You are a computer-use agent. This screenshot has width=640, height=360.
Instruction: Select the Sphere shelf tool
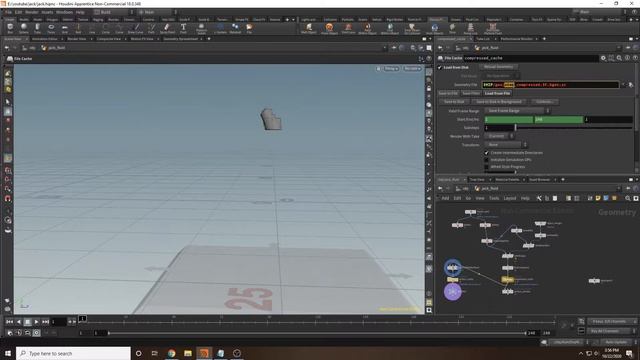pos(24,28)
